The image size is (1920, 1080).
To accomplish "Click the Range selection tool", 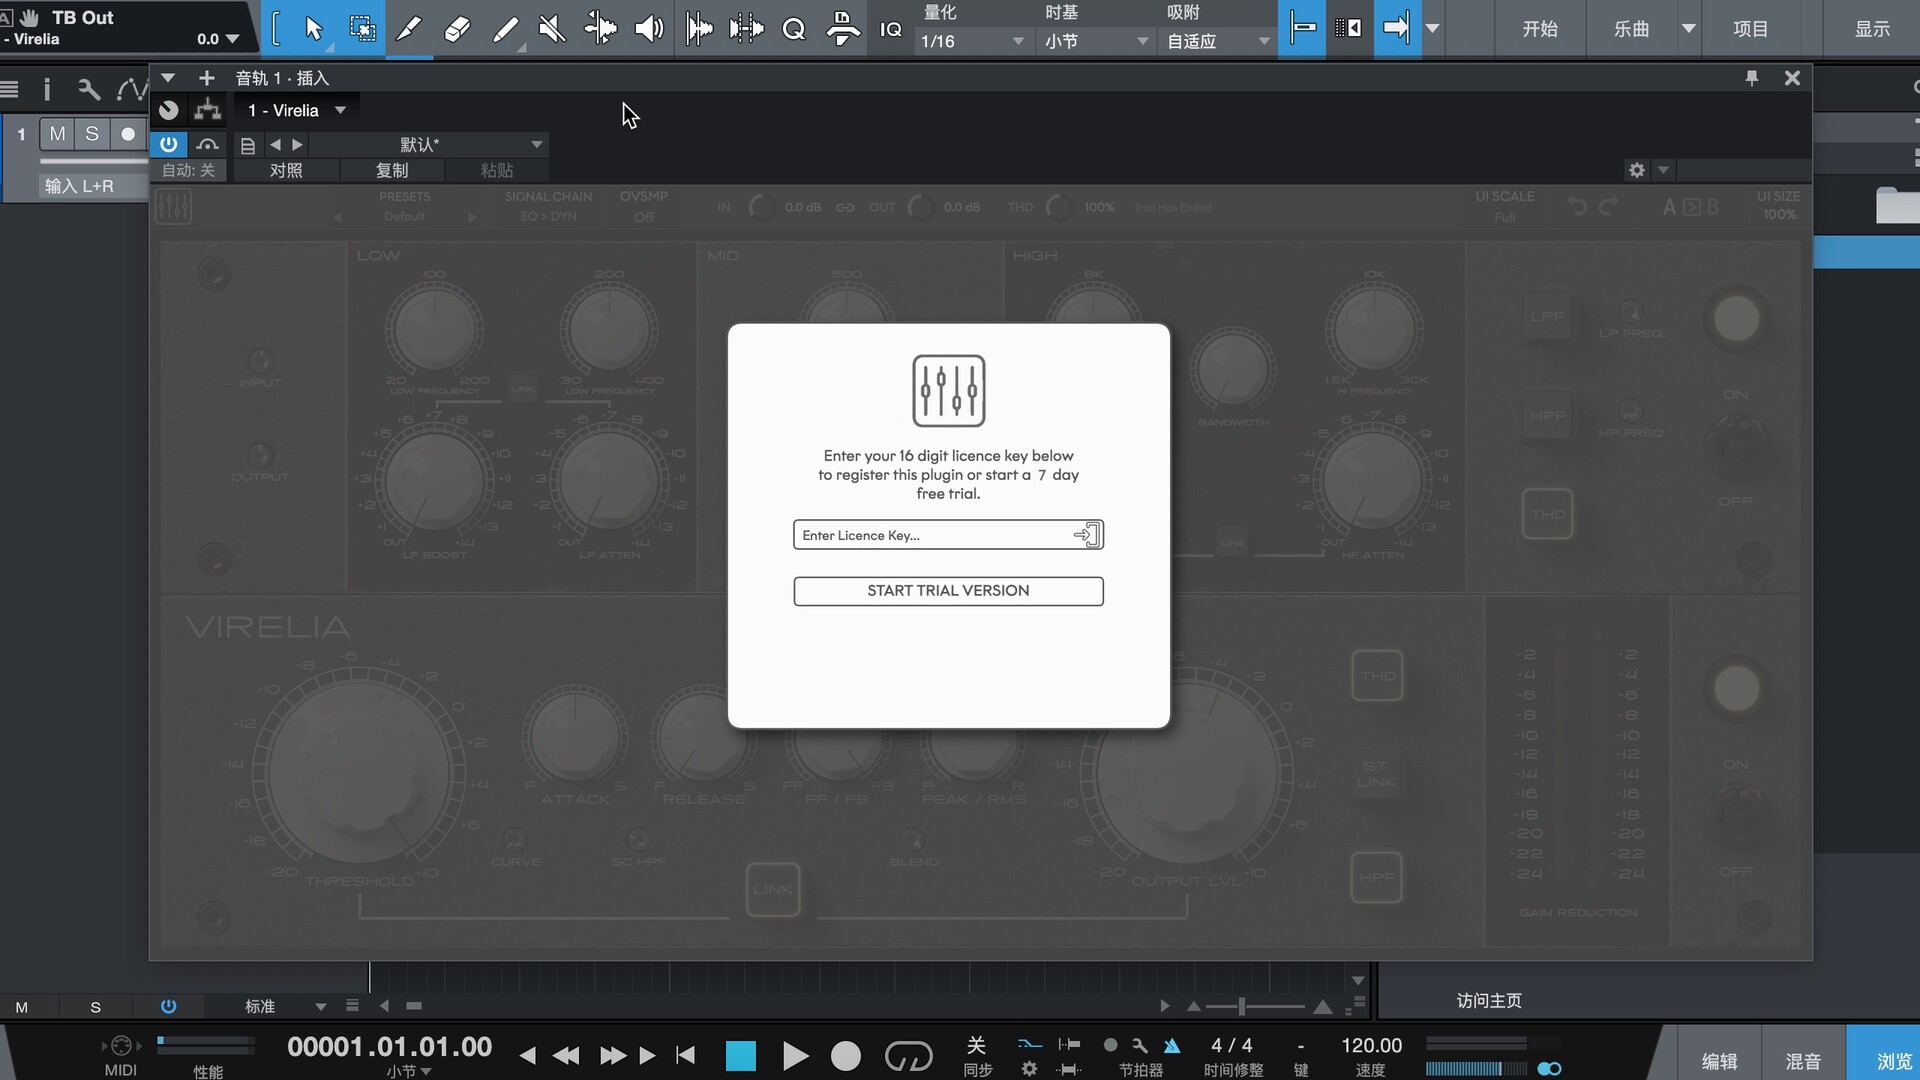I will click(x=362, y=28).
